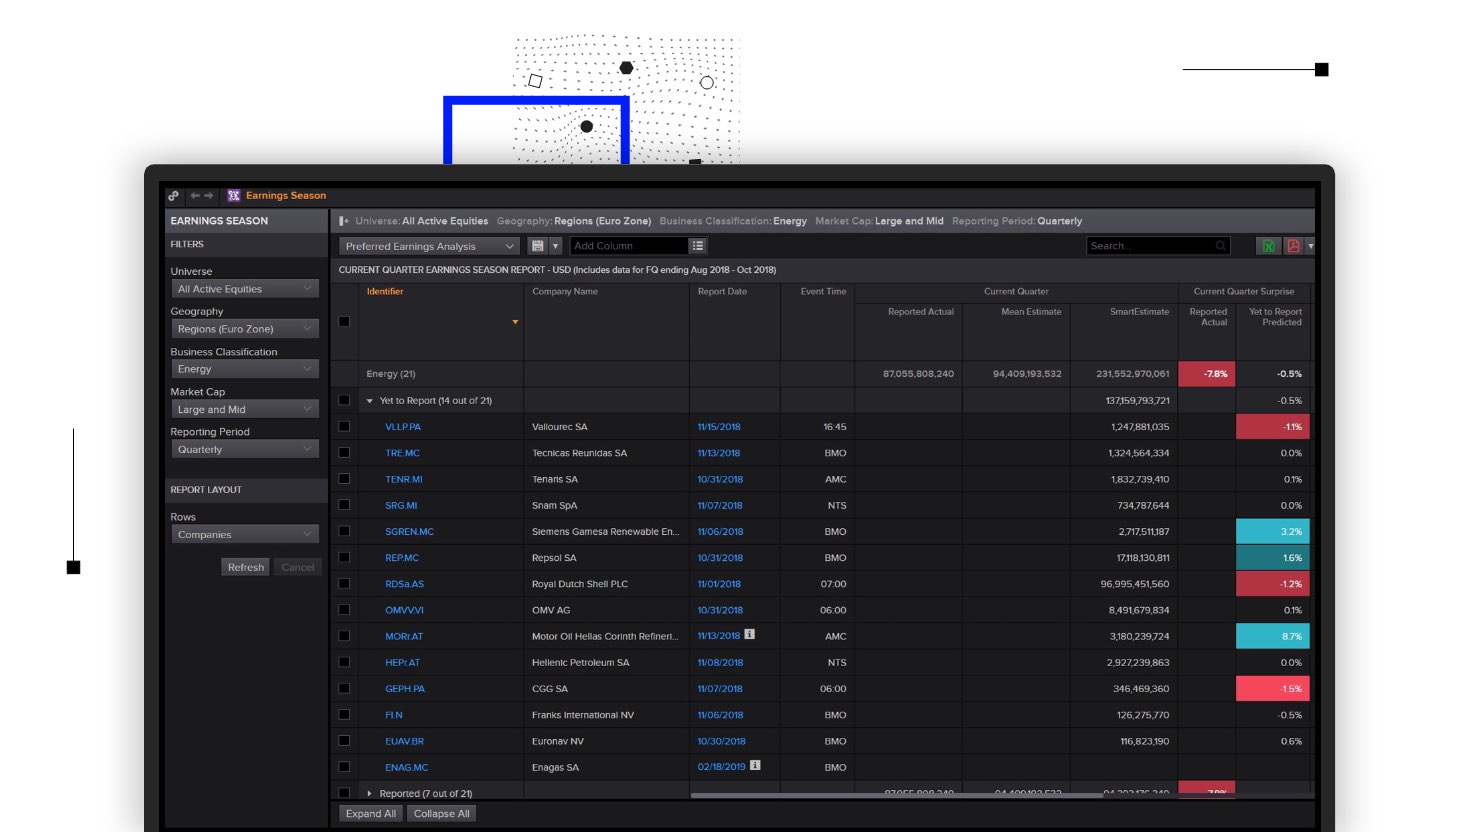This screenshot has height=832, width=1479.
Task: Click the Add Column input field
Action: pyautogui.click(x=629, y=246)
